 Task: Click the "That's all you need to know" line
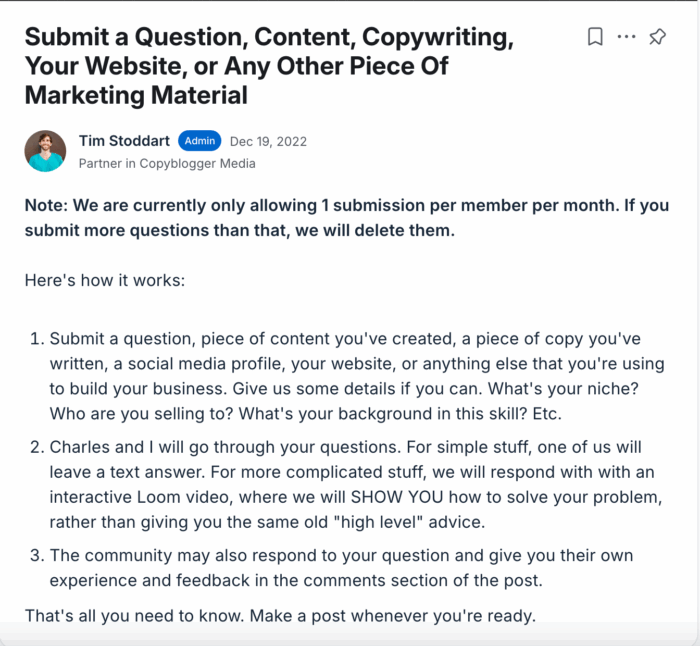coord(280,616)
